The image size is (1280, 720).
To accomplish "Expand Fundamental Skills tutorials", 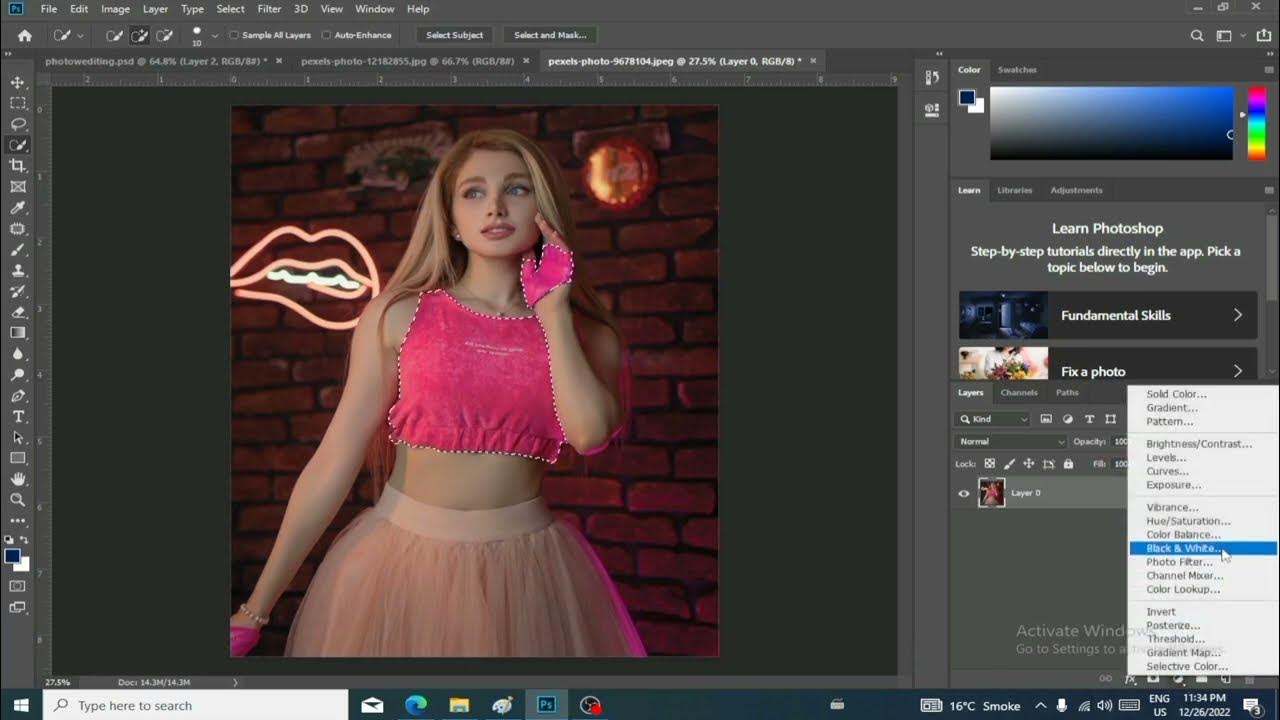I will (x=1108, y=315).
